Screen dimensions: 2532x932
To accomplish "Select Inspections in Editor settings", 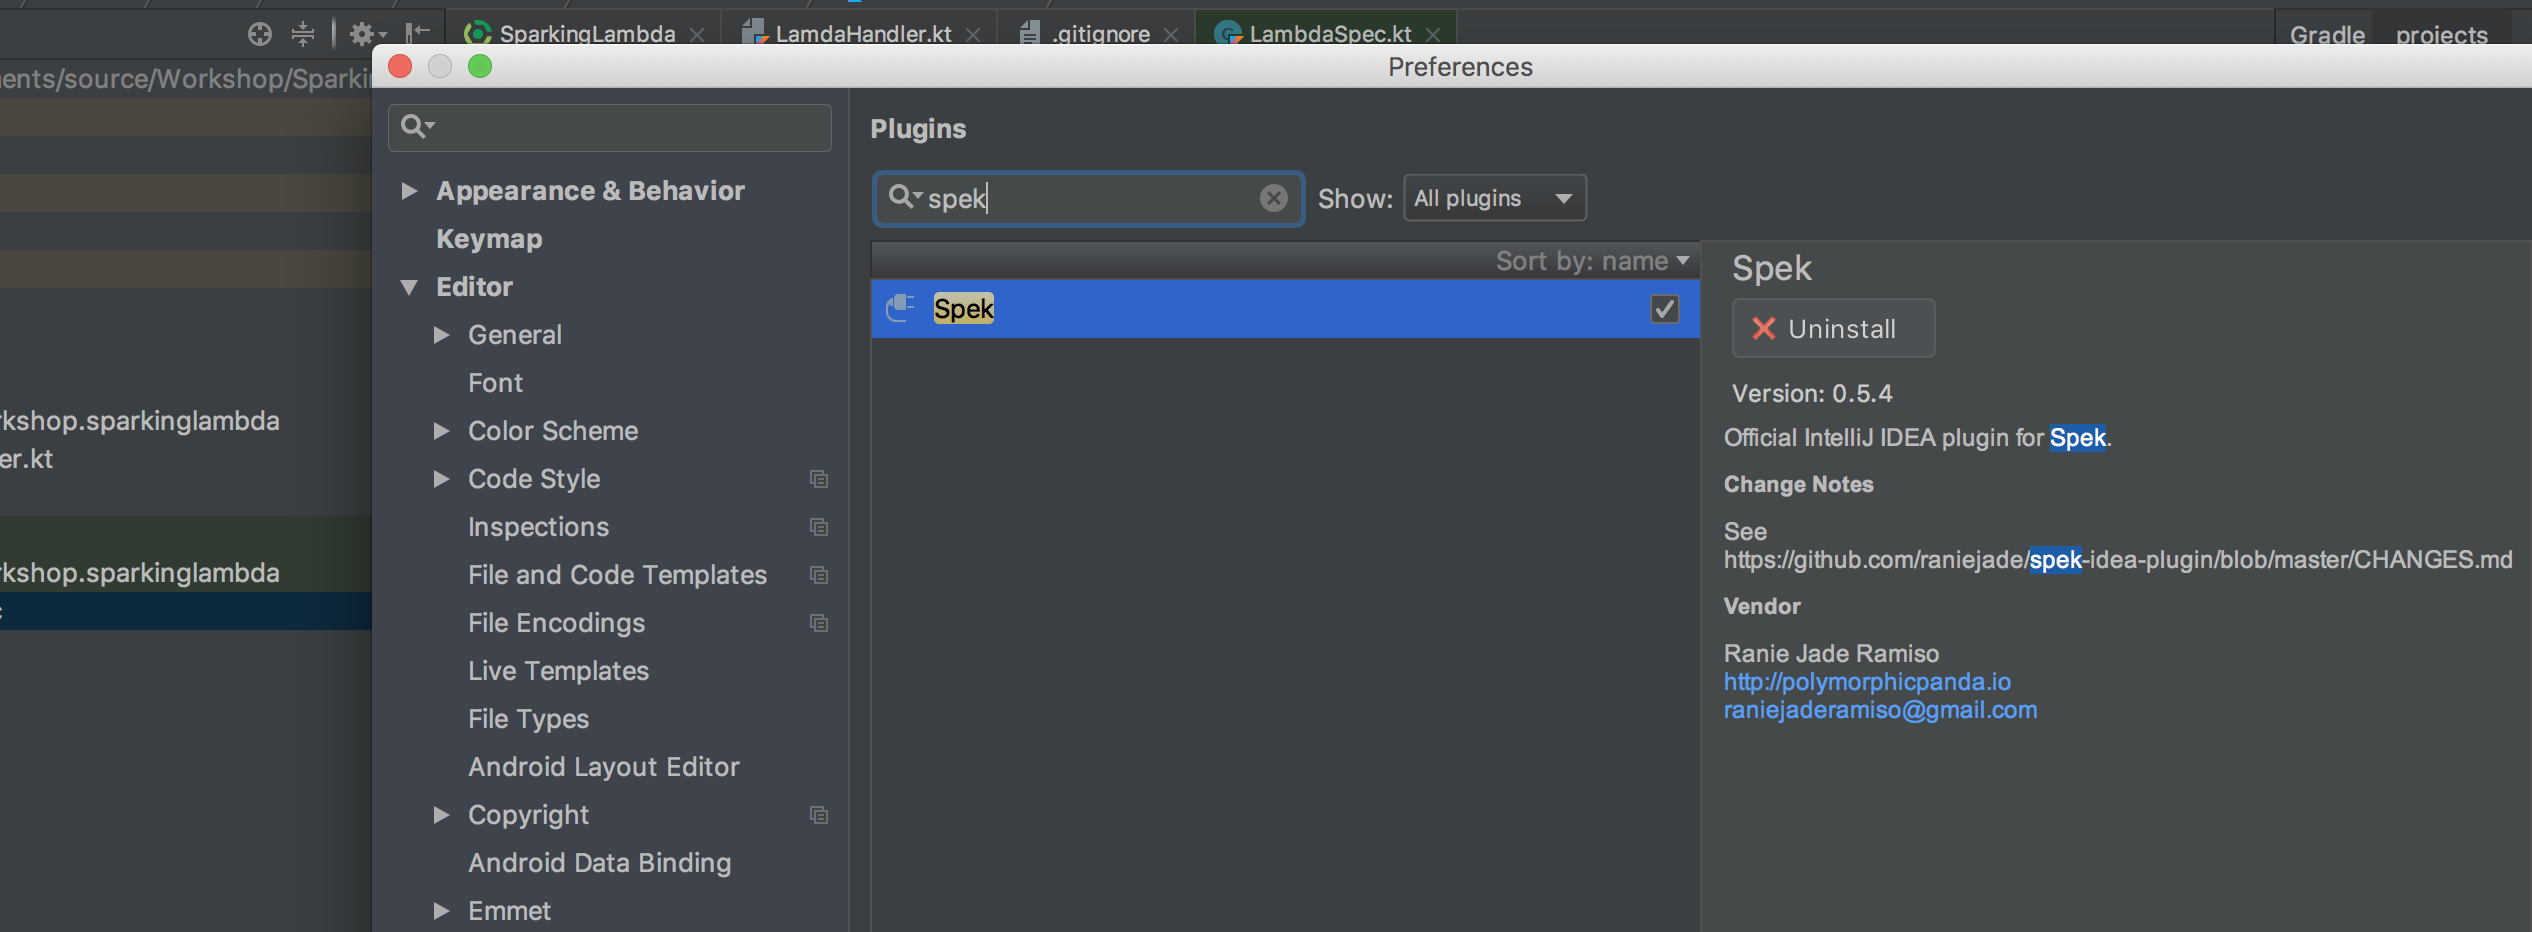I will point(538,527).
